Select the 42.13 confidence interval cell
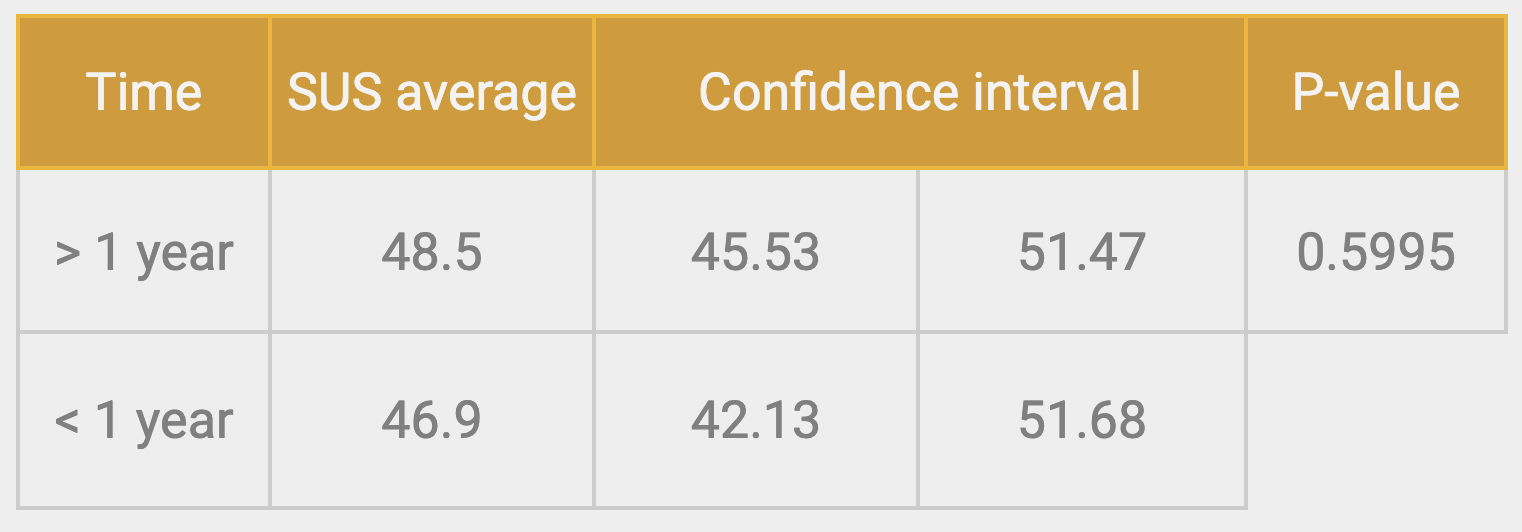The width and height of the screenshot is (1522, 532). click(x=756, y=420)
